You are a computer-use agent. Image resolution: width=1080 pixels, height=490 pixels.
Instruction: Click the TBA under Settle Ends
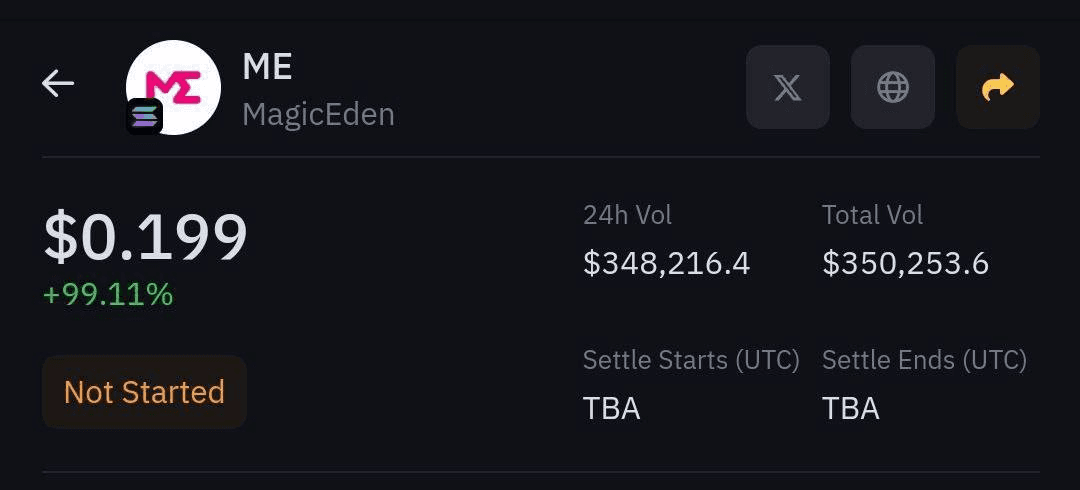tap(850, 408)
